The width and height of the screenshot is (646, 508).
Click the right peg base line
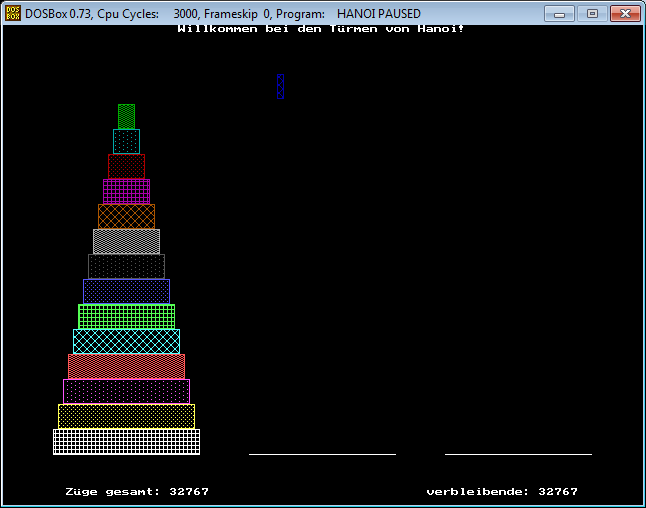(x=518, y=454)
